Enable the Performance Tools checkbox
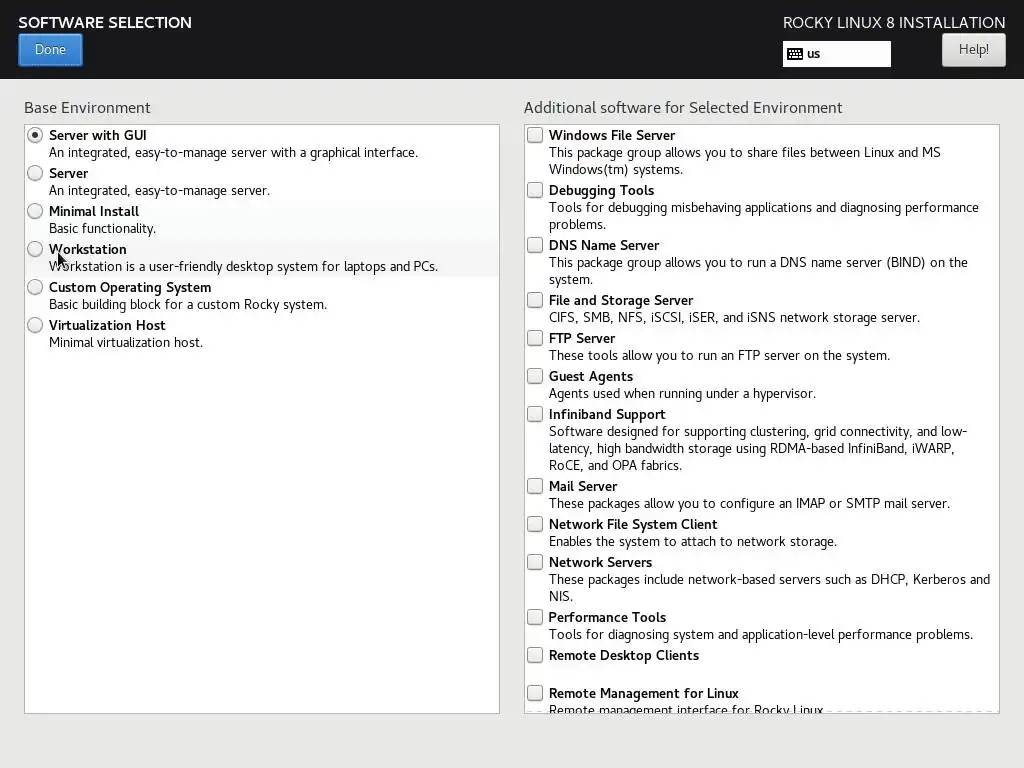Screen dimensions: 1024x768 point(536,617)
